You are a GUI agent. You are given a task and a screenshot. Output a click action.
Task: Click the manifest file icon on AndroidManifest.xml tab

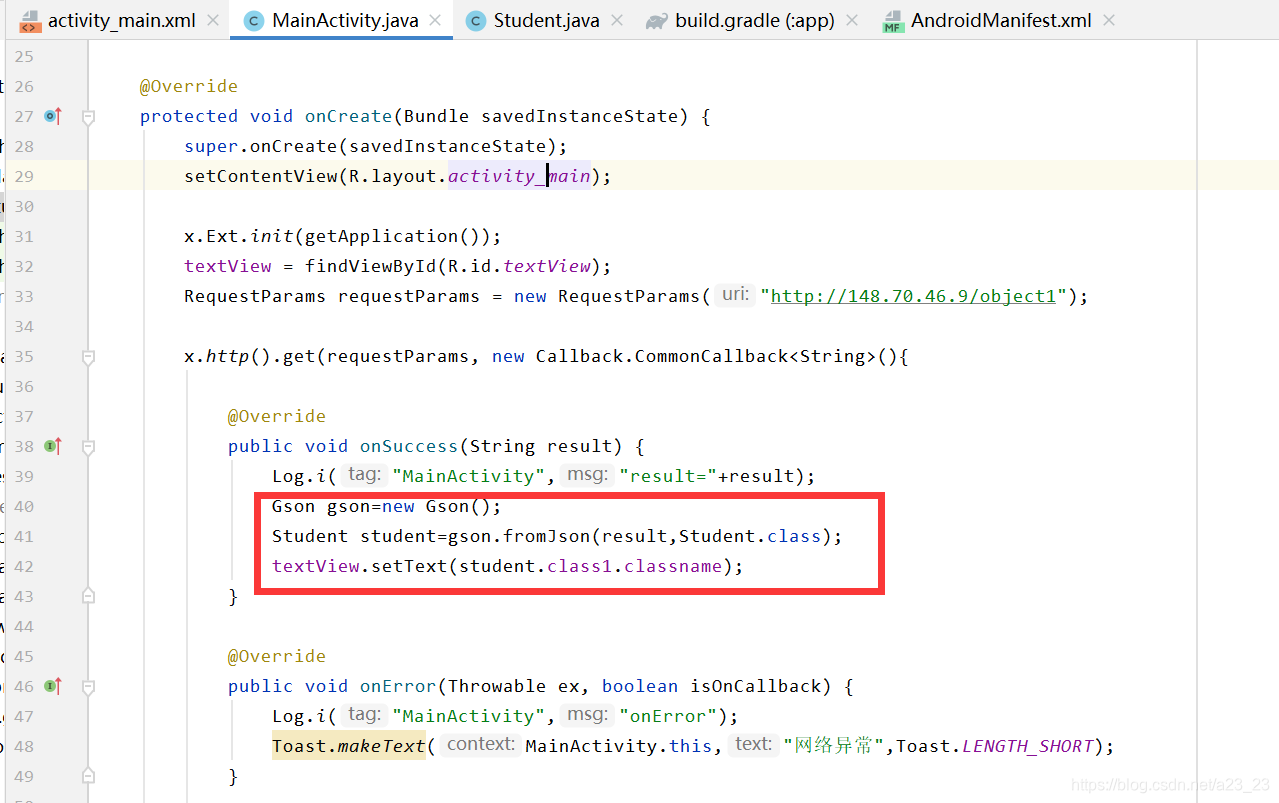point(893,21)
